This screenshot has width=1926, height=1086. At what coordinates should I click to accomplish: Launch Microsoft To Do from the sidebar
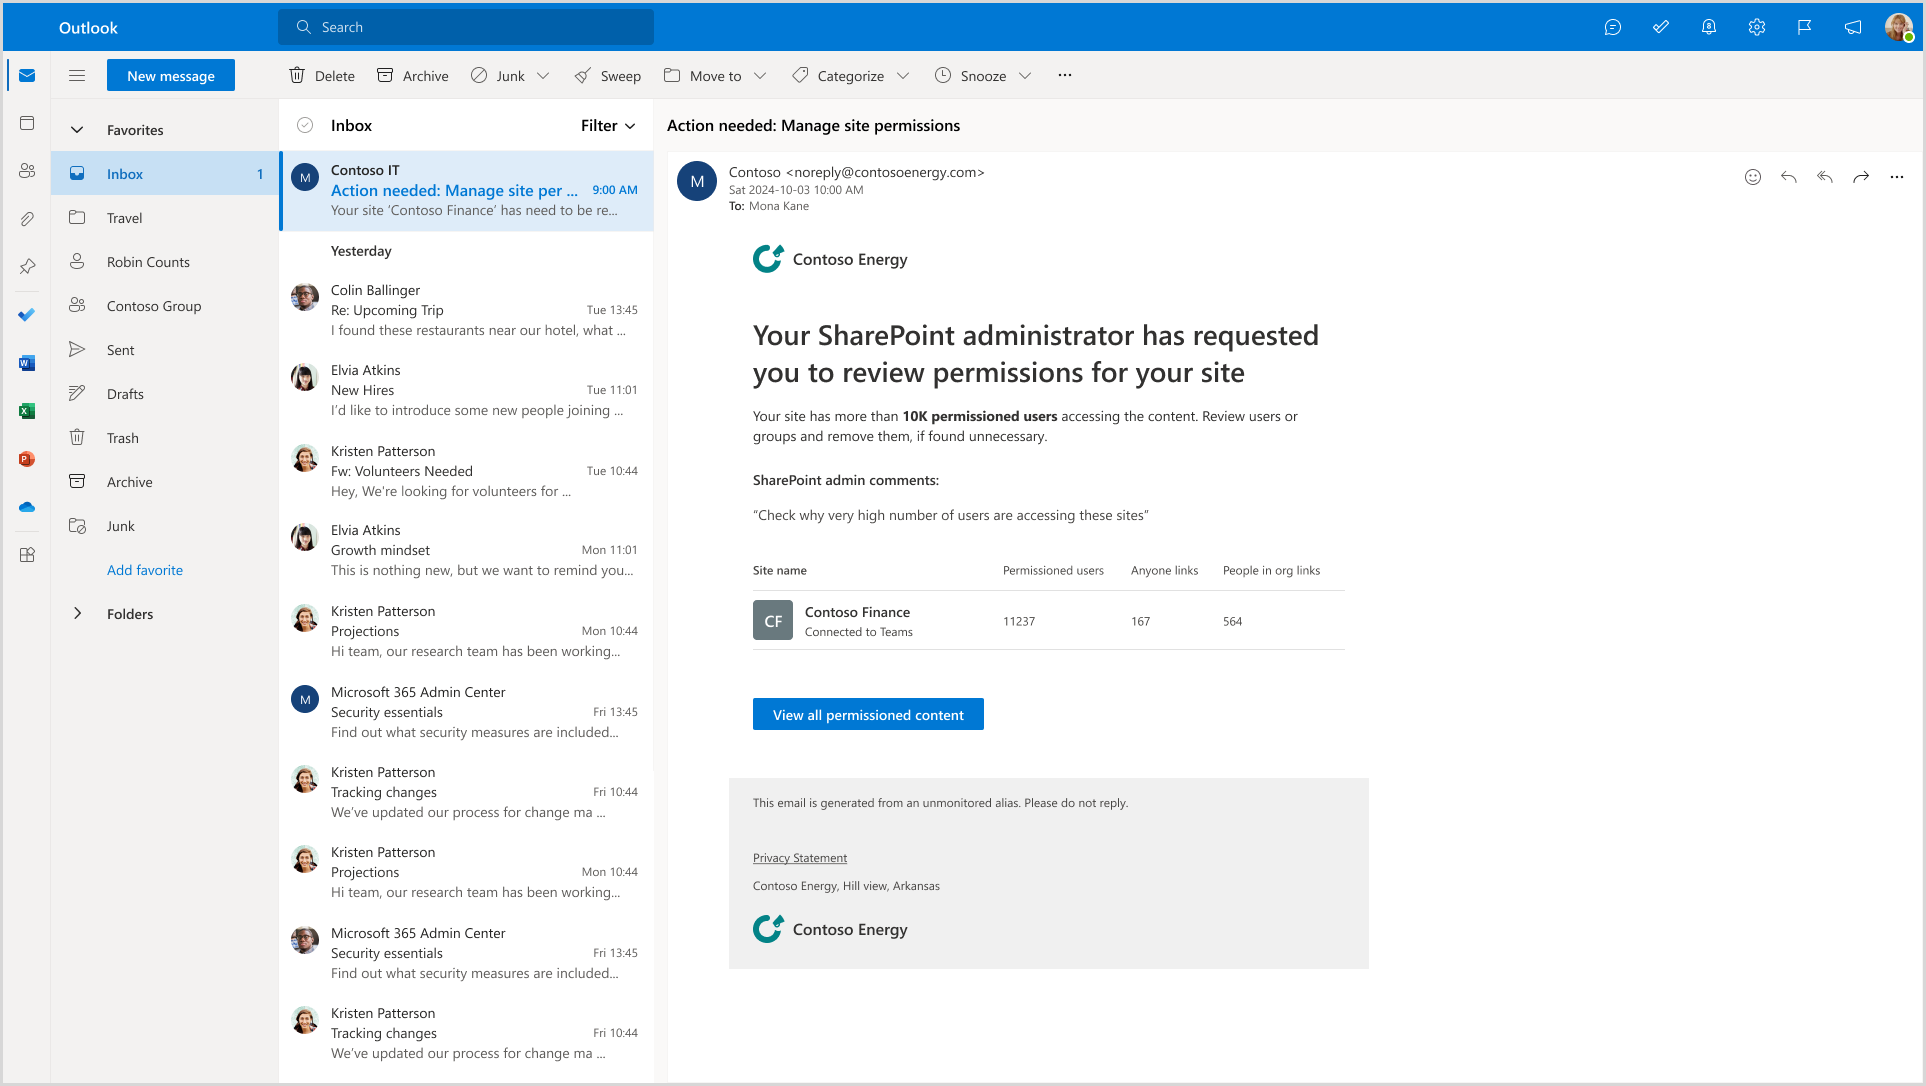(x=26, y=314)
